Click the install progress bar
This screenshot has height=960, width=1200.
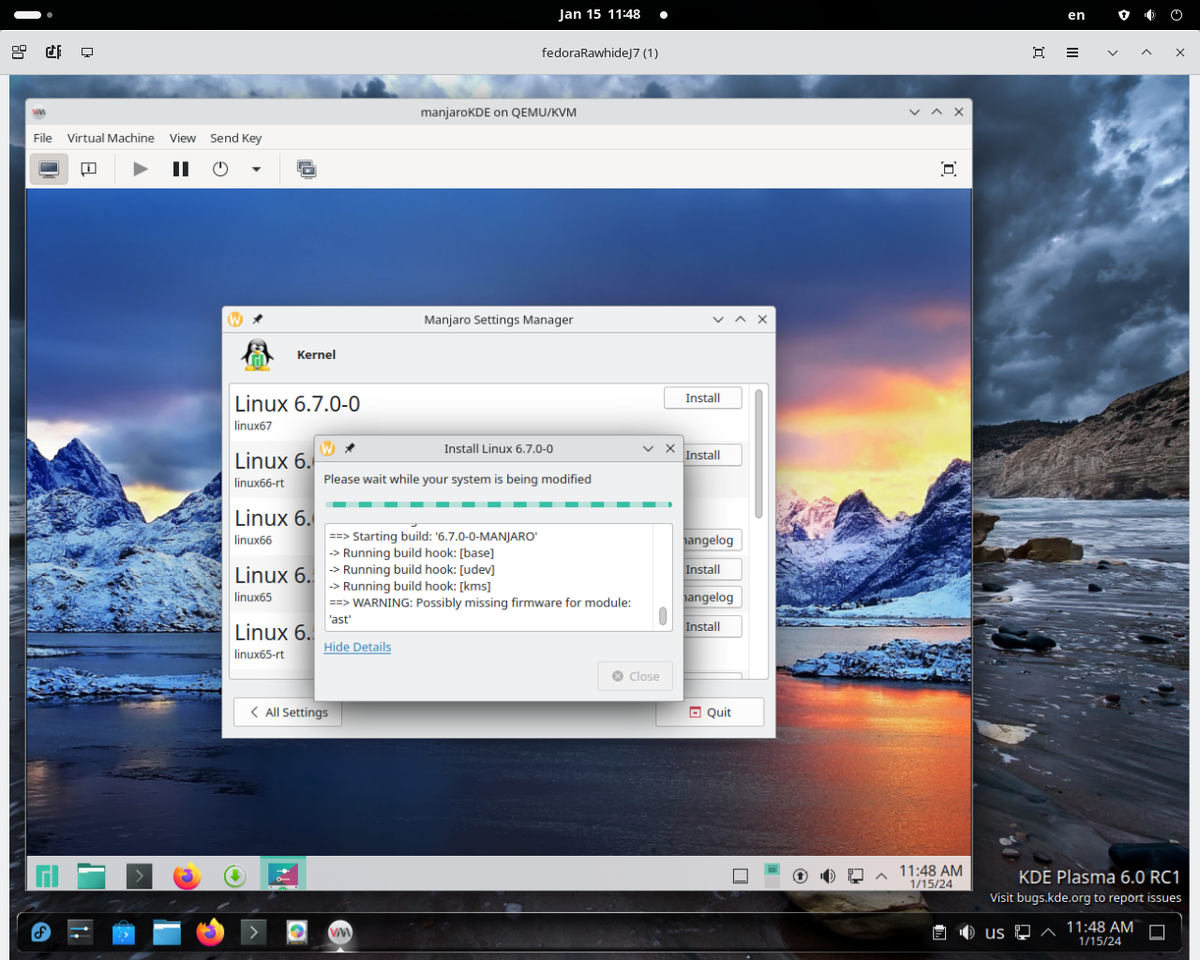coord(498,505)
